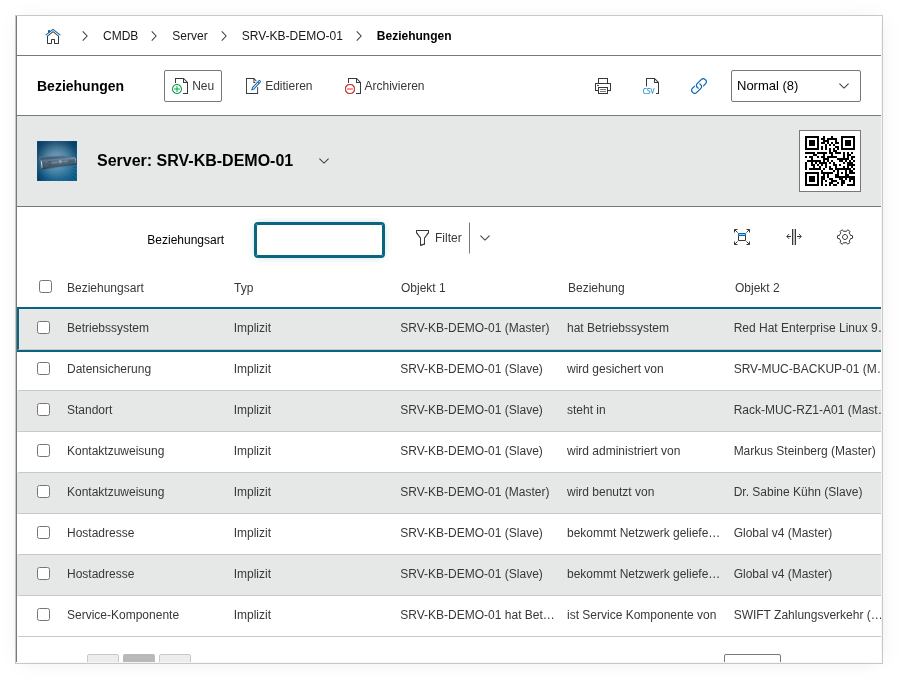Go to the home page icon
Image resolution: width=899 pixels, height=680 pixels.
coord(53,36)
